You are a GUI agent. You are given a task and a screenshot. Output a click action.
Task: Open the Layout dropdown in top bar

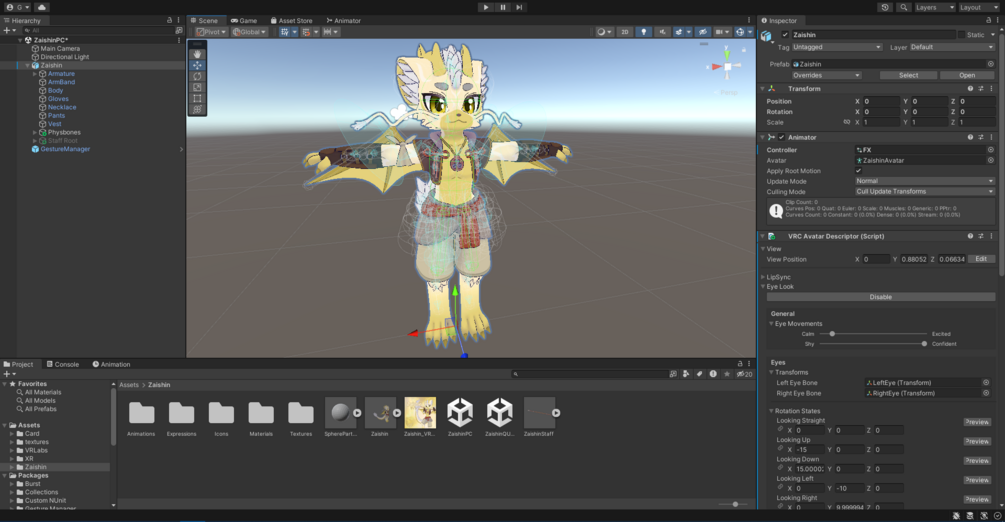[979, 7]
